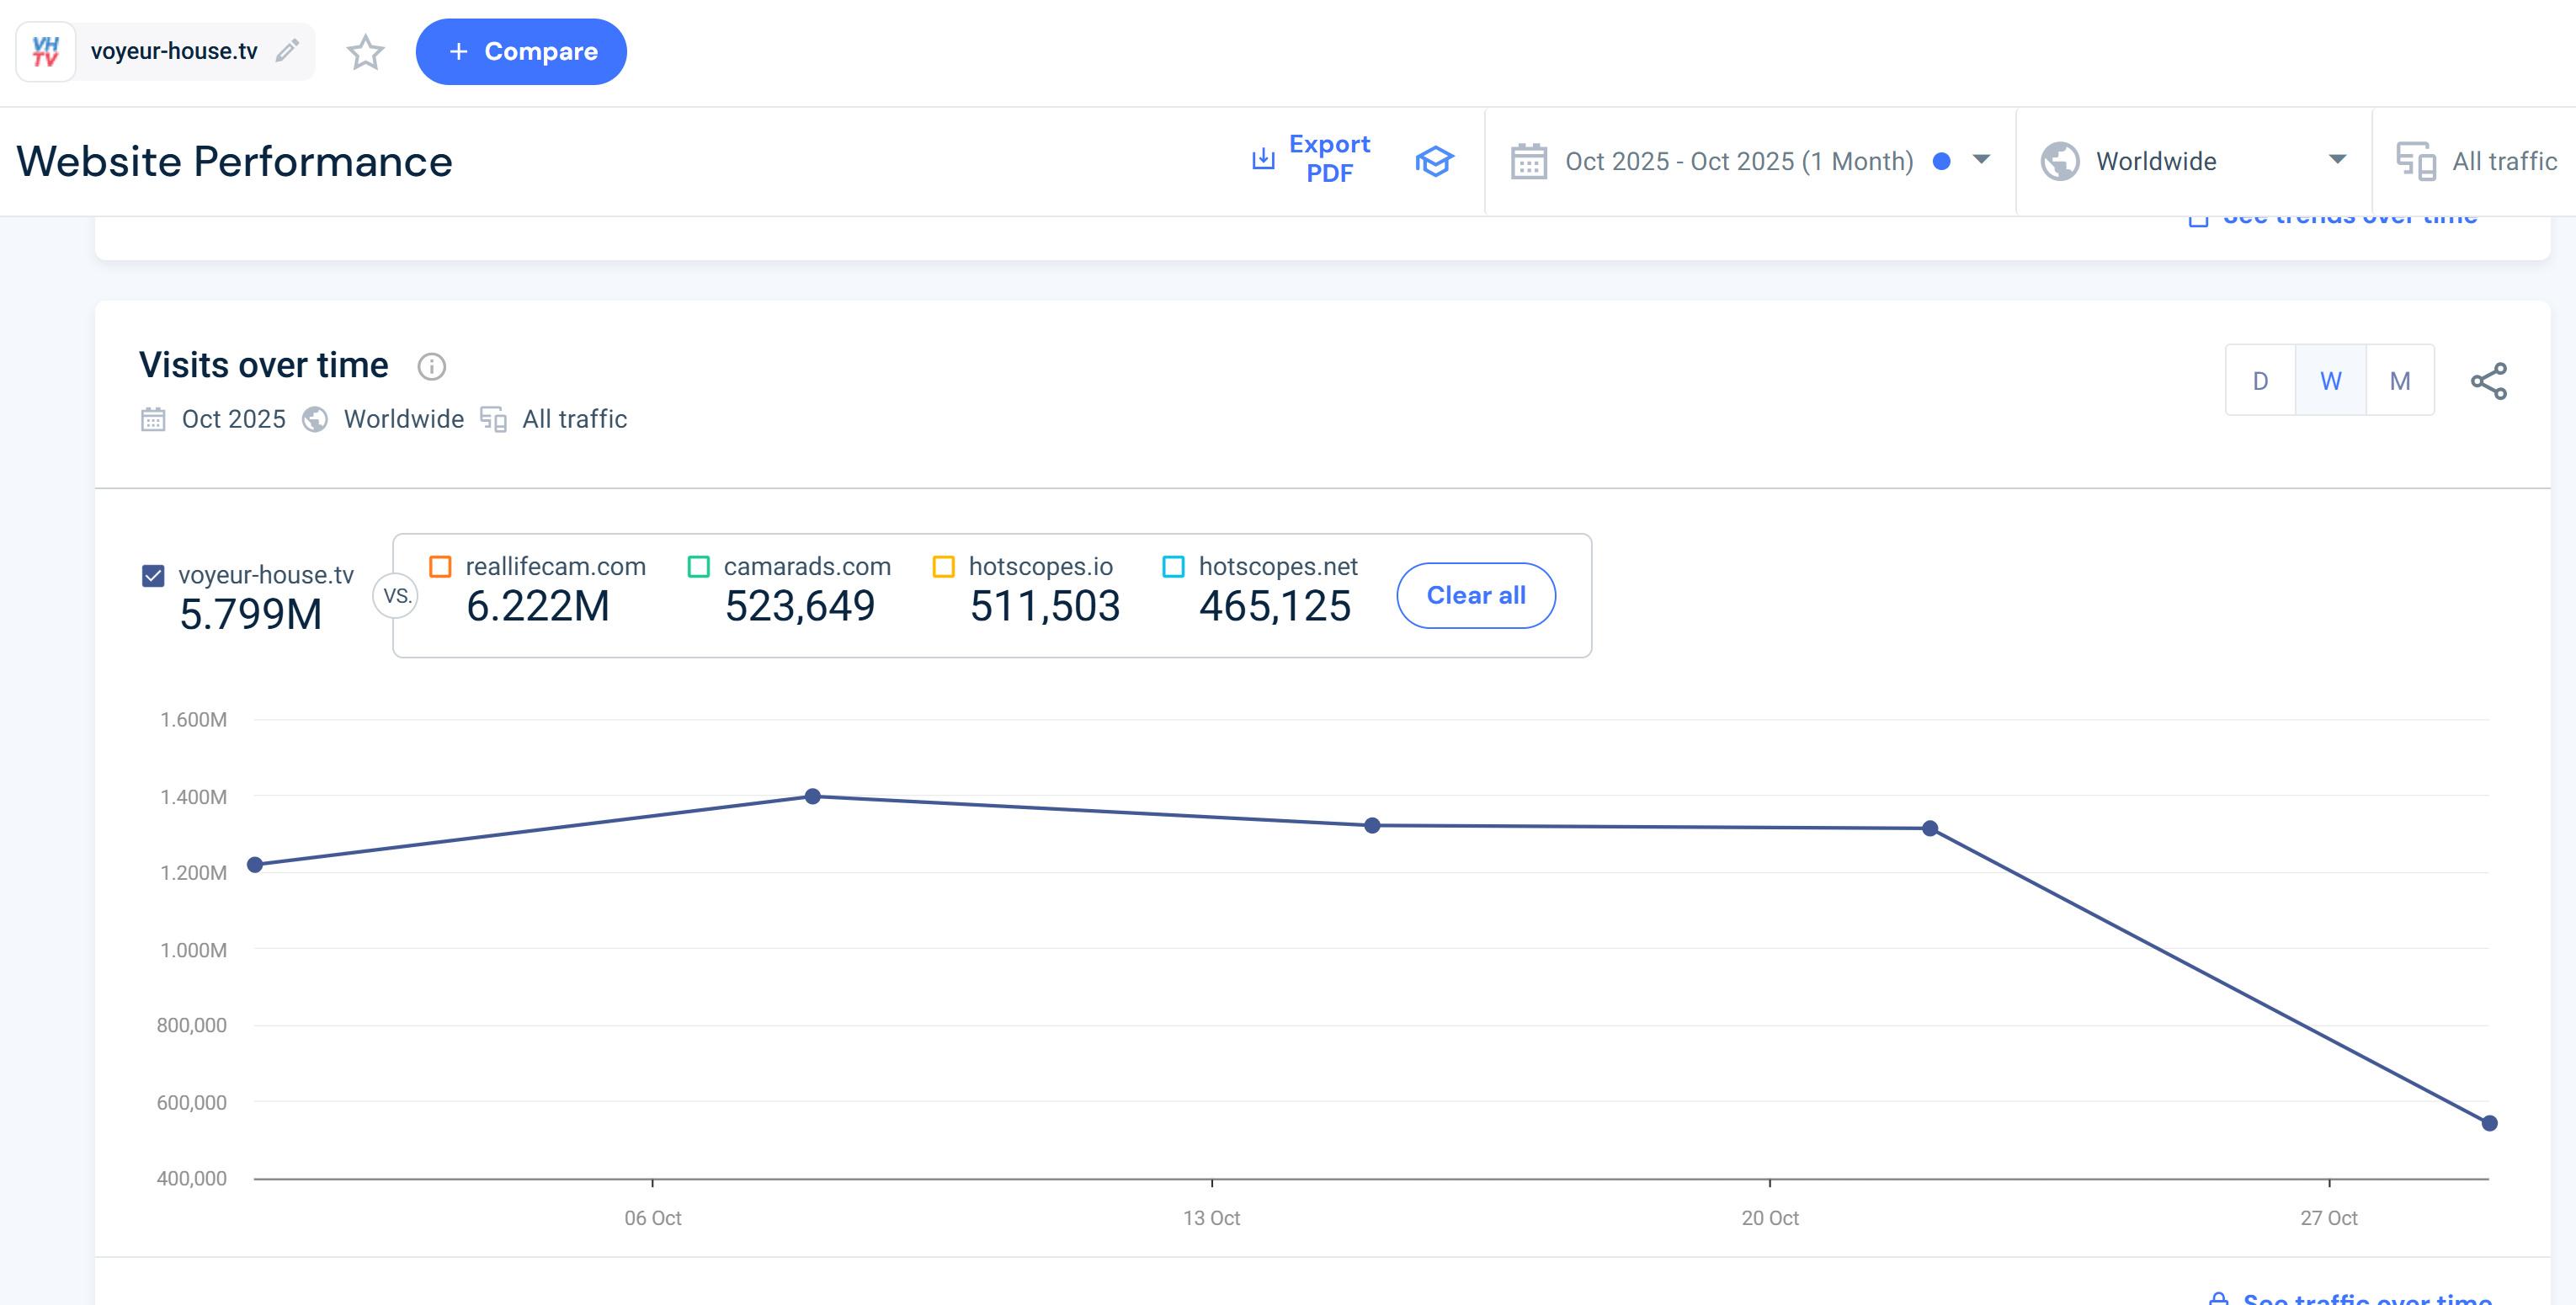Image resolution: width=2576 pixels, height=1305 pixels.
Task: Switch chart to daily D view
Action: [2260, 381]
